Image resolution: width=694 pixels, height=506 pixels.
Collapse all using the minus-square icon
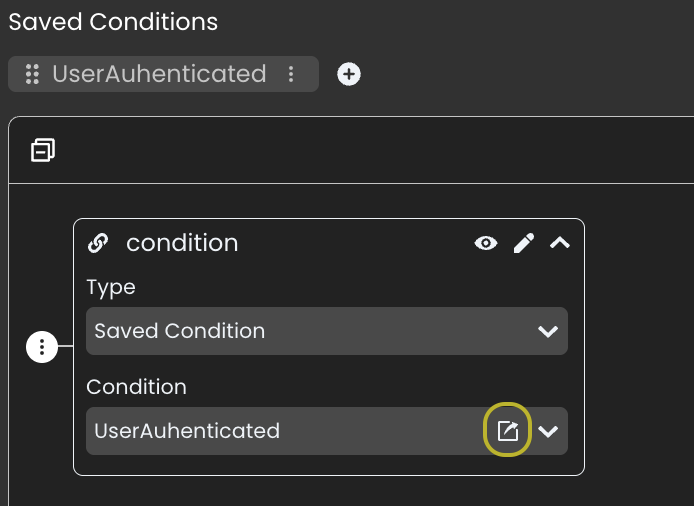click(x=43, y=150)
